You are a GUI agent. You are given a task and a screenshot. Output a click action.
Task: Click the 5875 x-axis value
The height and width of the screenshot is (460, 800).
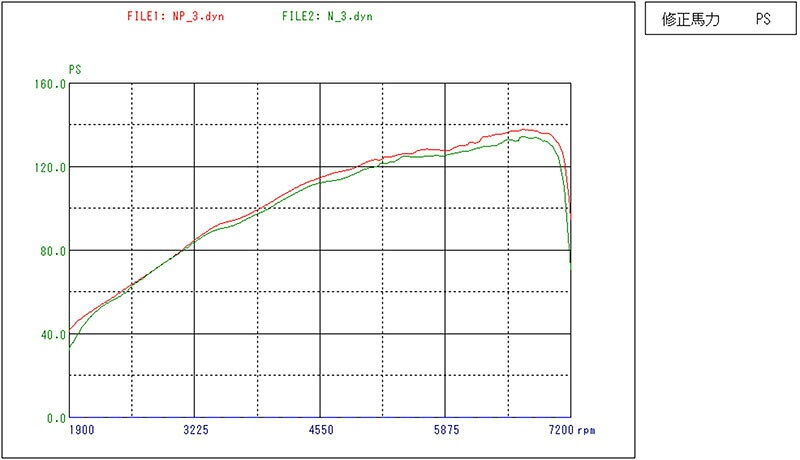446,431
